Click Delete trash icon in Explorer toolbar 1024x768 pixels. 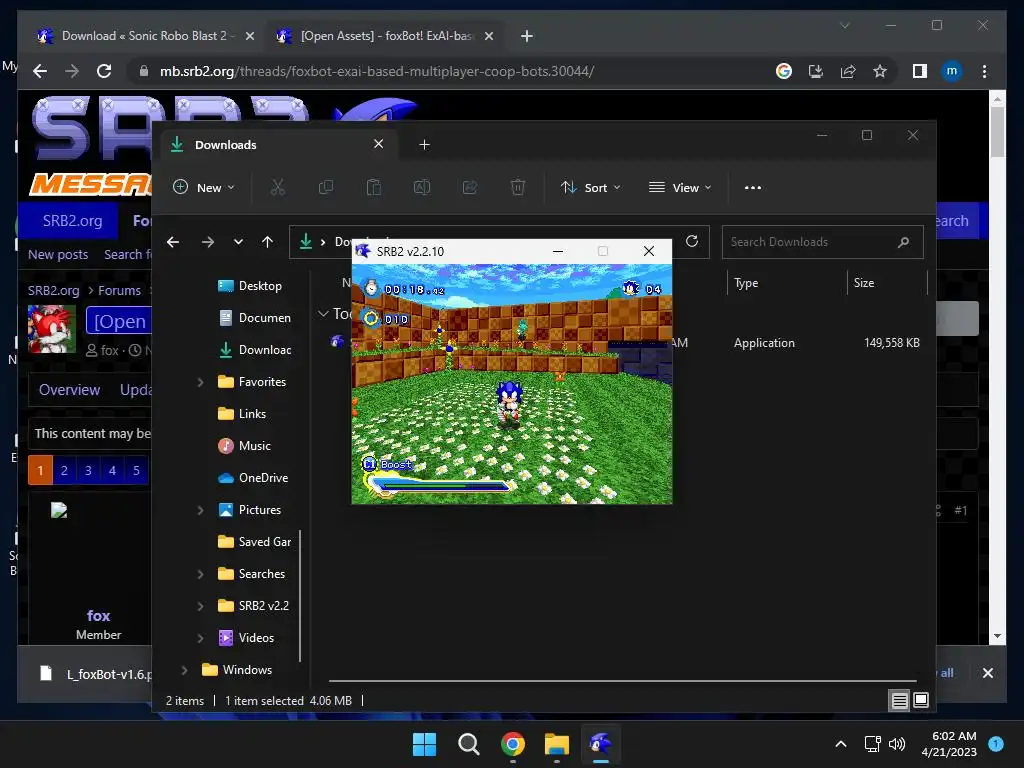click(x=517, y=187)
